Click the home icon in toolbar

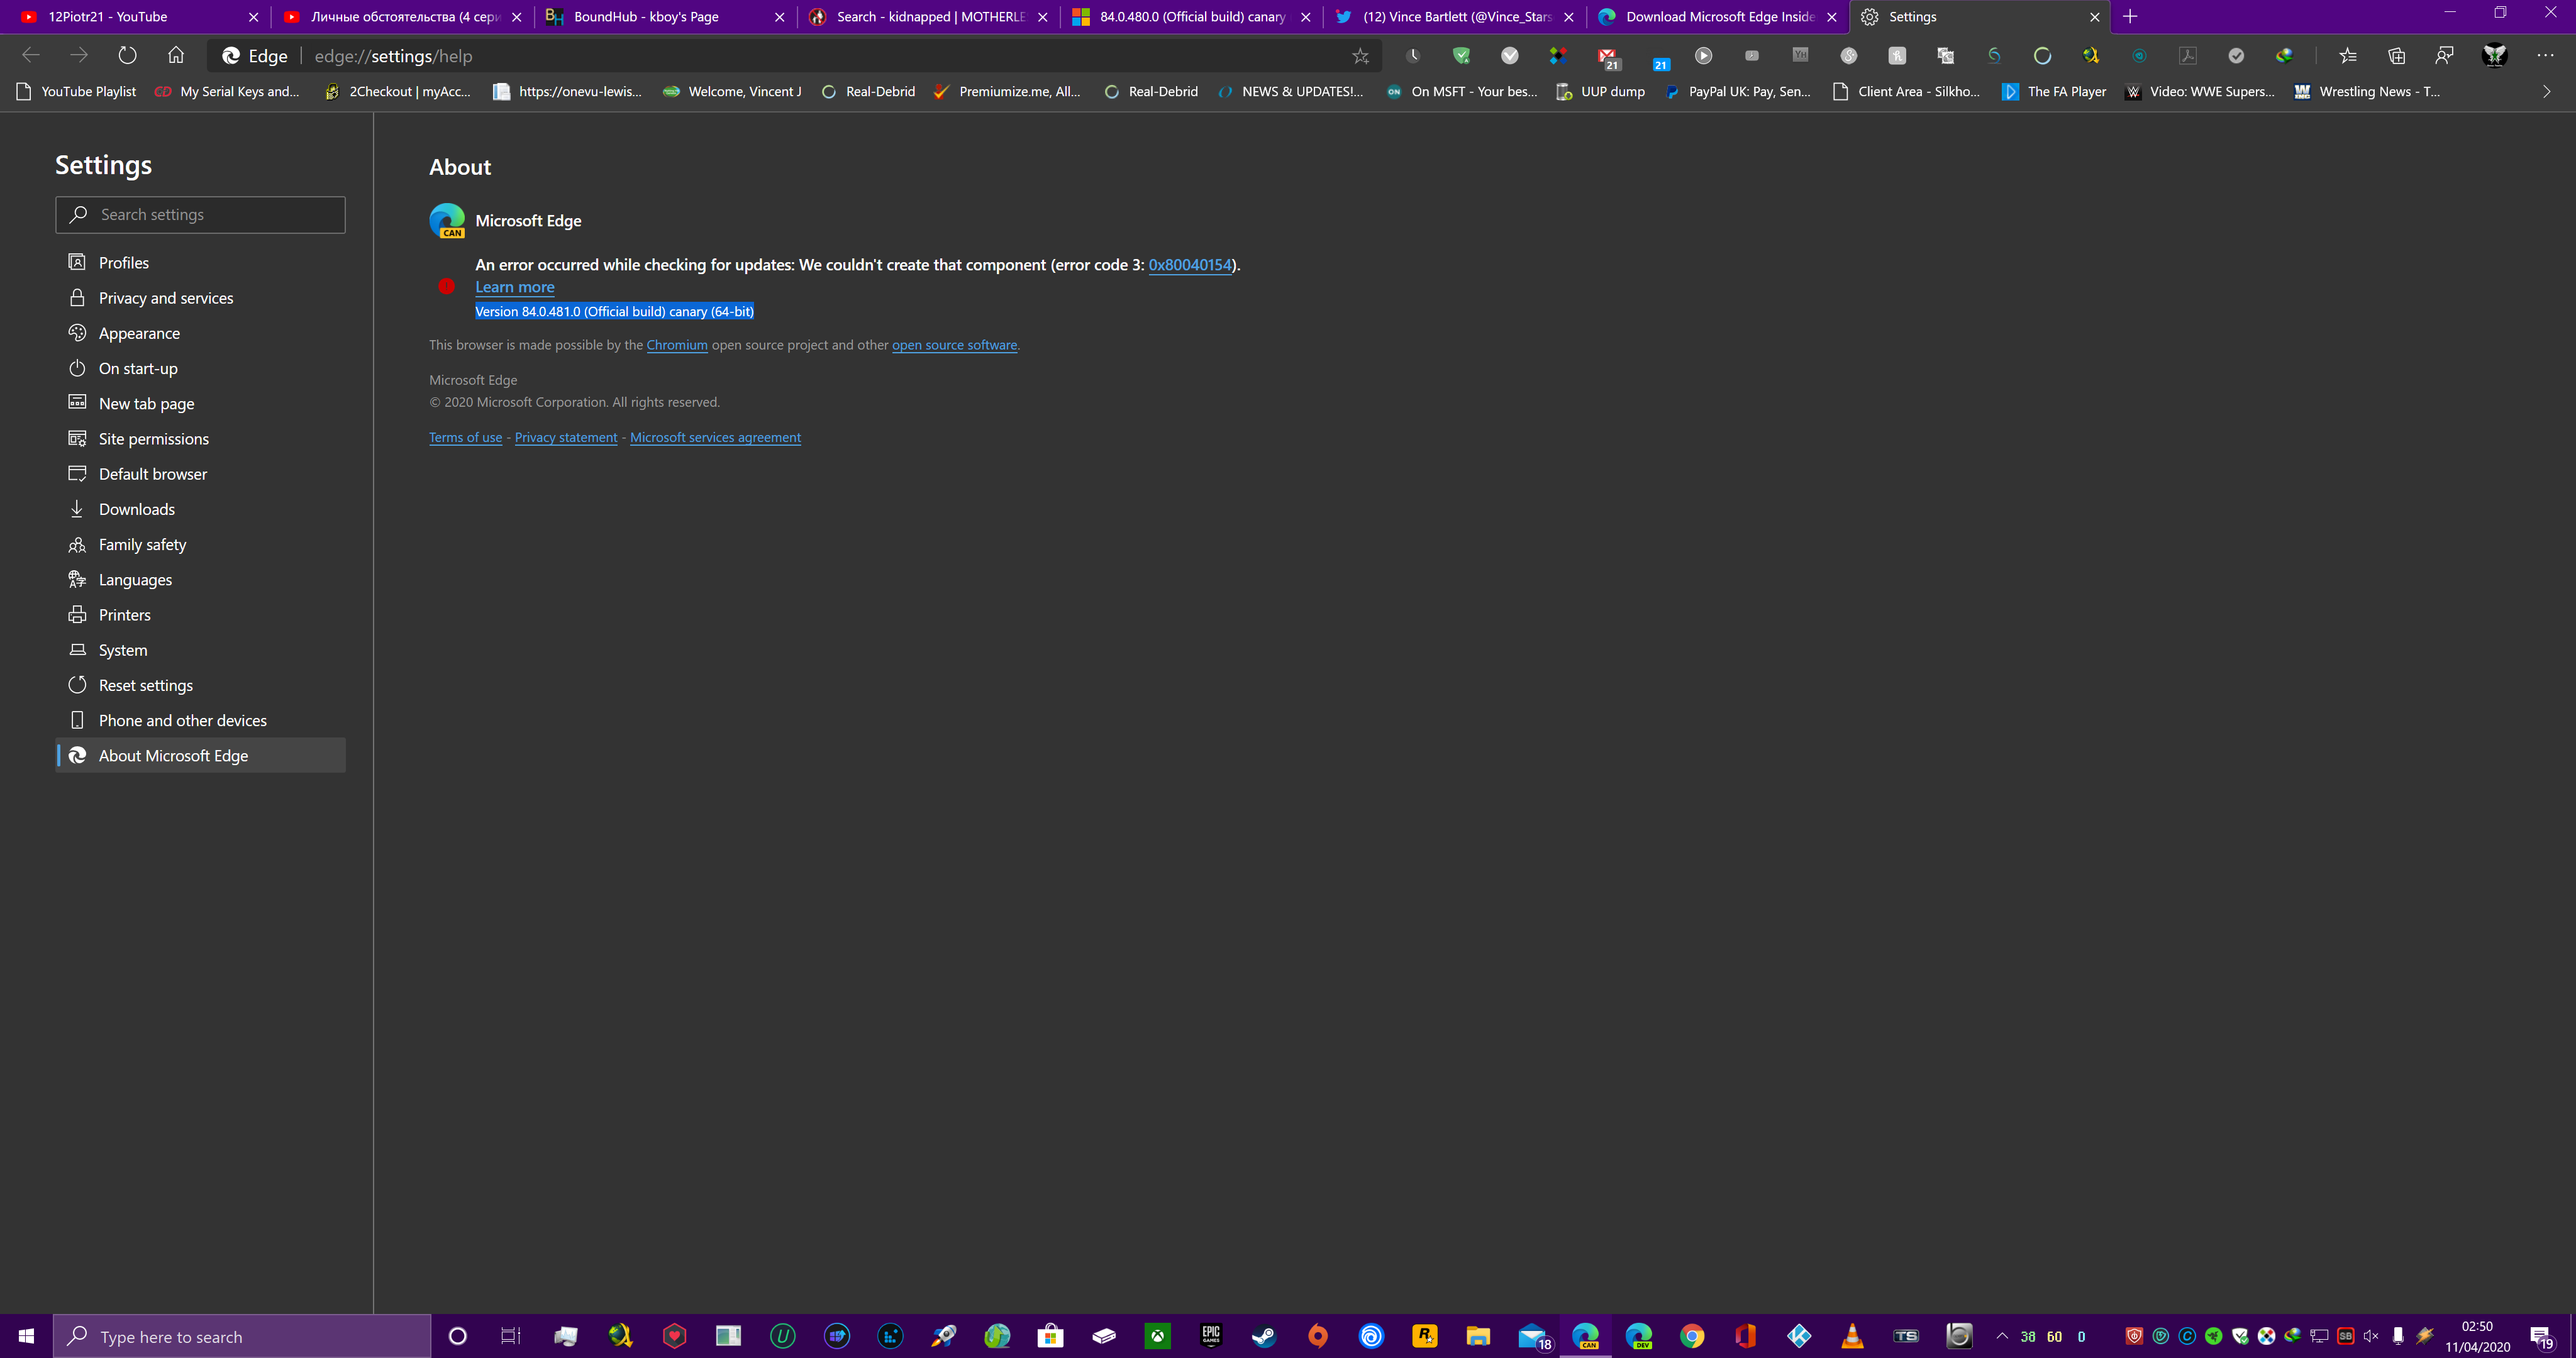(x=176, y=55)
